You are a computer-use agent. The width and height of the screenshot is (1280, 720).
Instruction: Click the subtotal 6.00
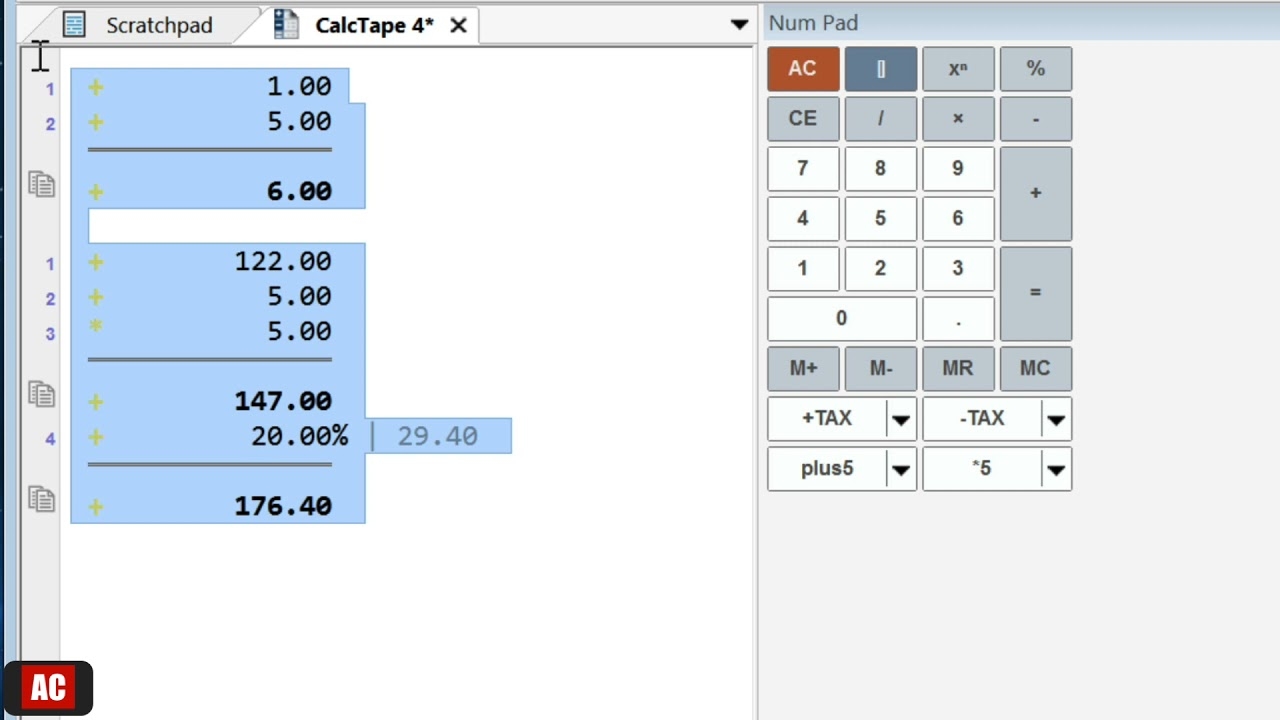[299, 192]
